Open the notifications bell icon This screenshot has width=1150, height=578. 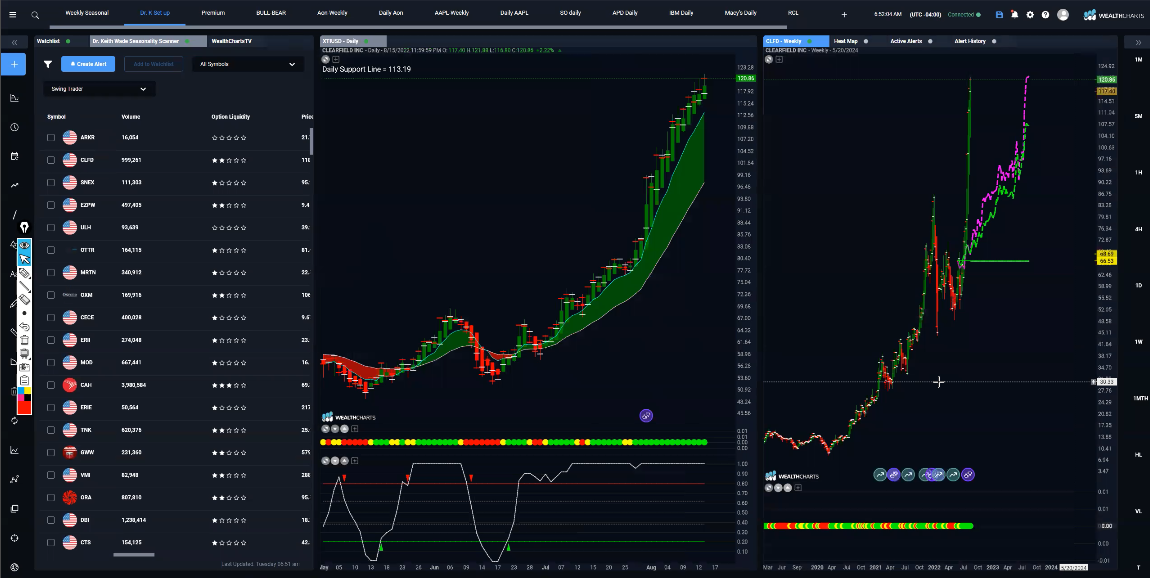click(x=1014, y=15)
